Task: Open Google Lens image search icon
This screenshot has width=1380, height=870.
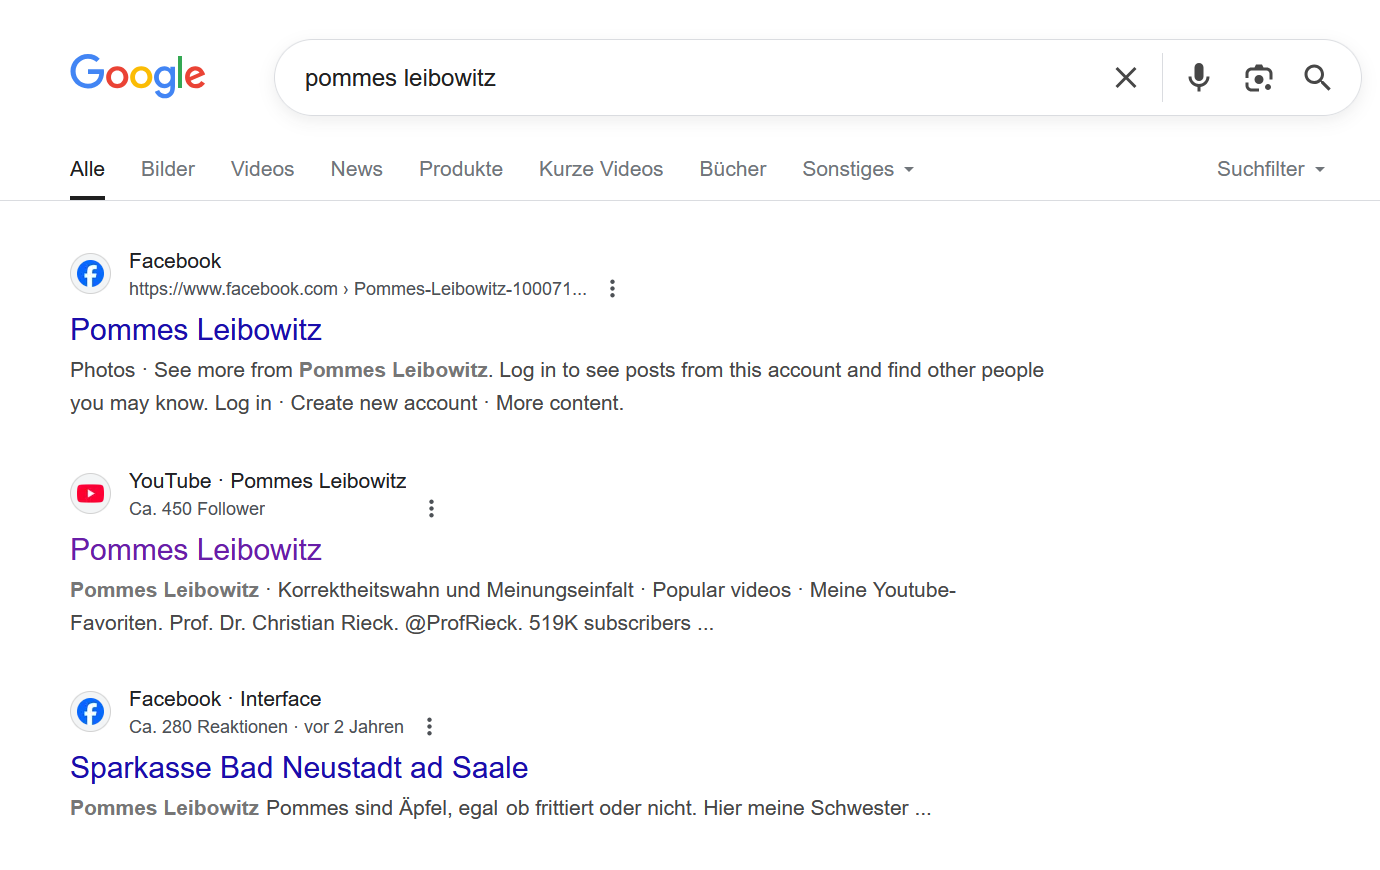Action: [1259, 78]
